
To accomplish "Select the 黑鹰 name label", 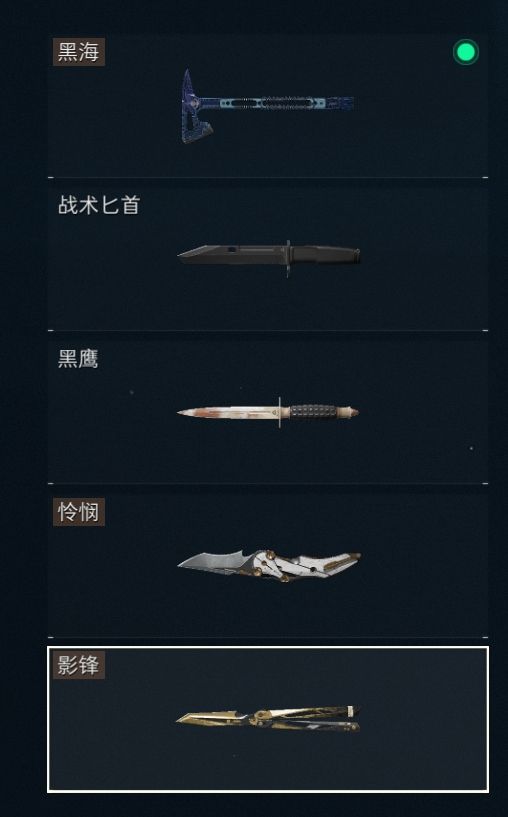I will pyautogui.click(x=78, y=358).
